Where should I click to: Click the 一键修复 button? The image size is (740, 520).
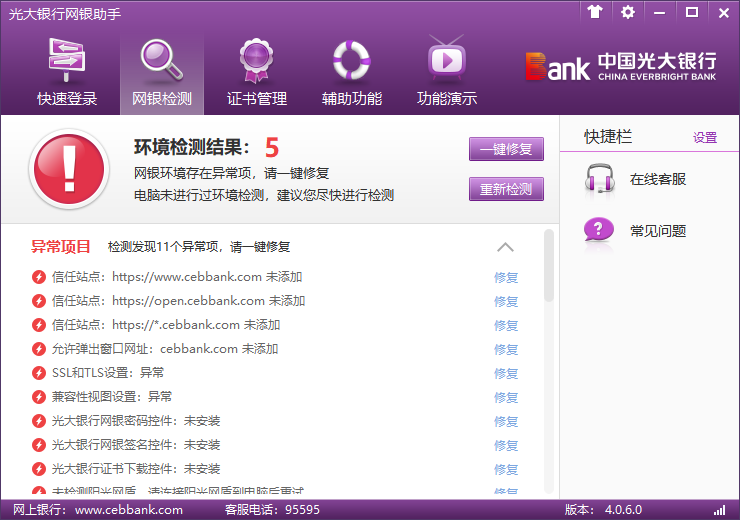(x=506, y=150)
